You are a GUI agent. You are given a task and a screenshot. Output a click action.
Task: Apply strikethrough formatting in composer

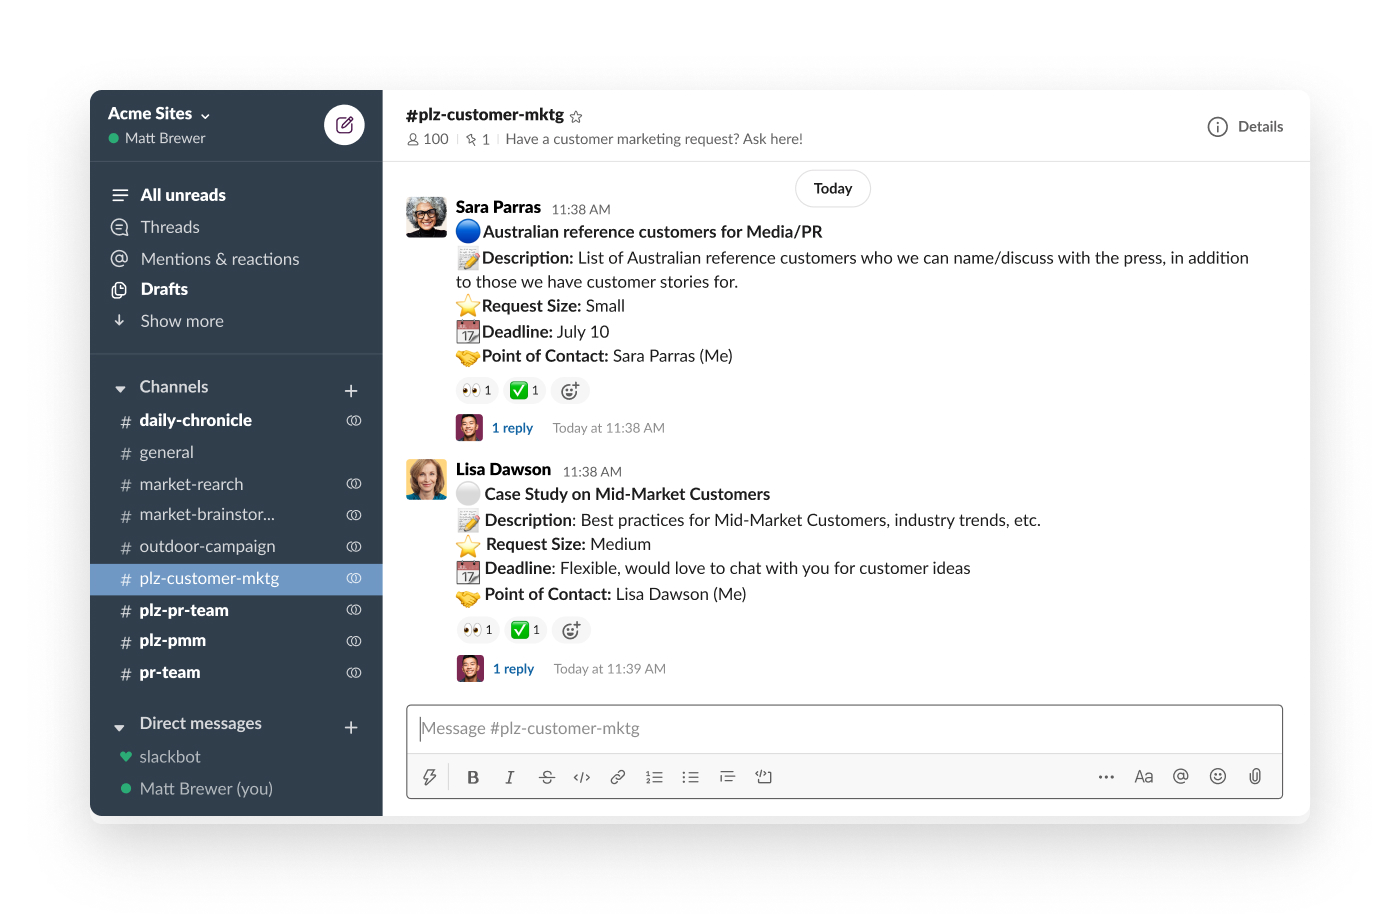(x=546, y=777)
